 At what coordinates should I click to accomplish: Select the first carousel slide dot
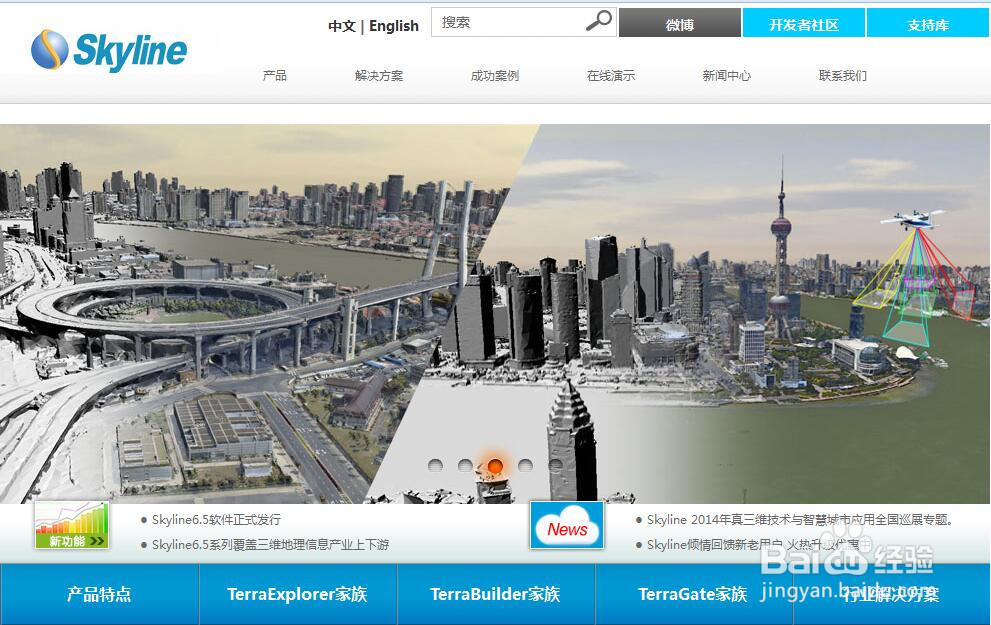435,466
